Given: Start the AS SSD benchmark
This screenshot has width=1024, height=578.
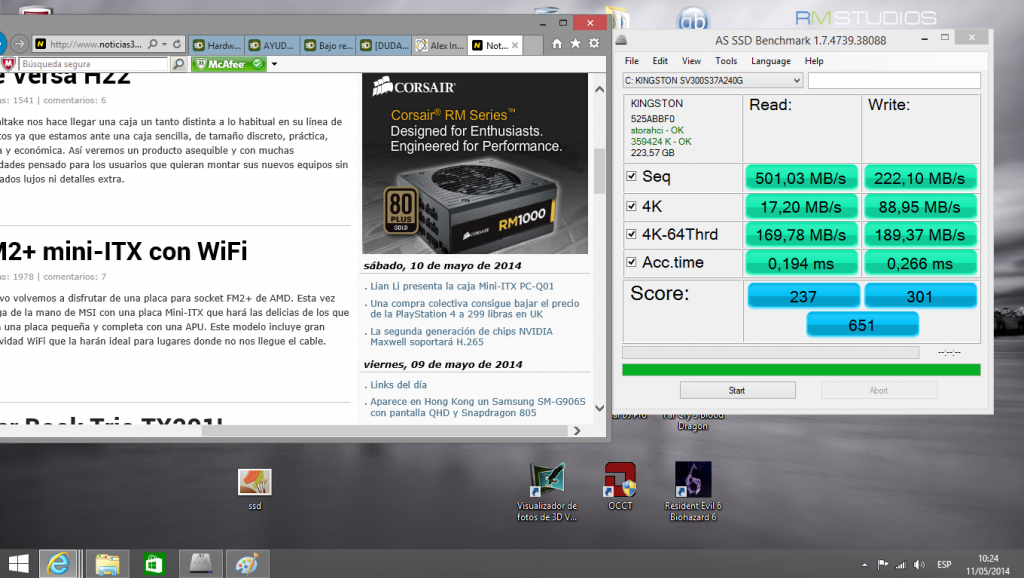Looking at the screenshot, I should (737, 390).
